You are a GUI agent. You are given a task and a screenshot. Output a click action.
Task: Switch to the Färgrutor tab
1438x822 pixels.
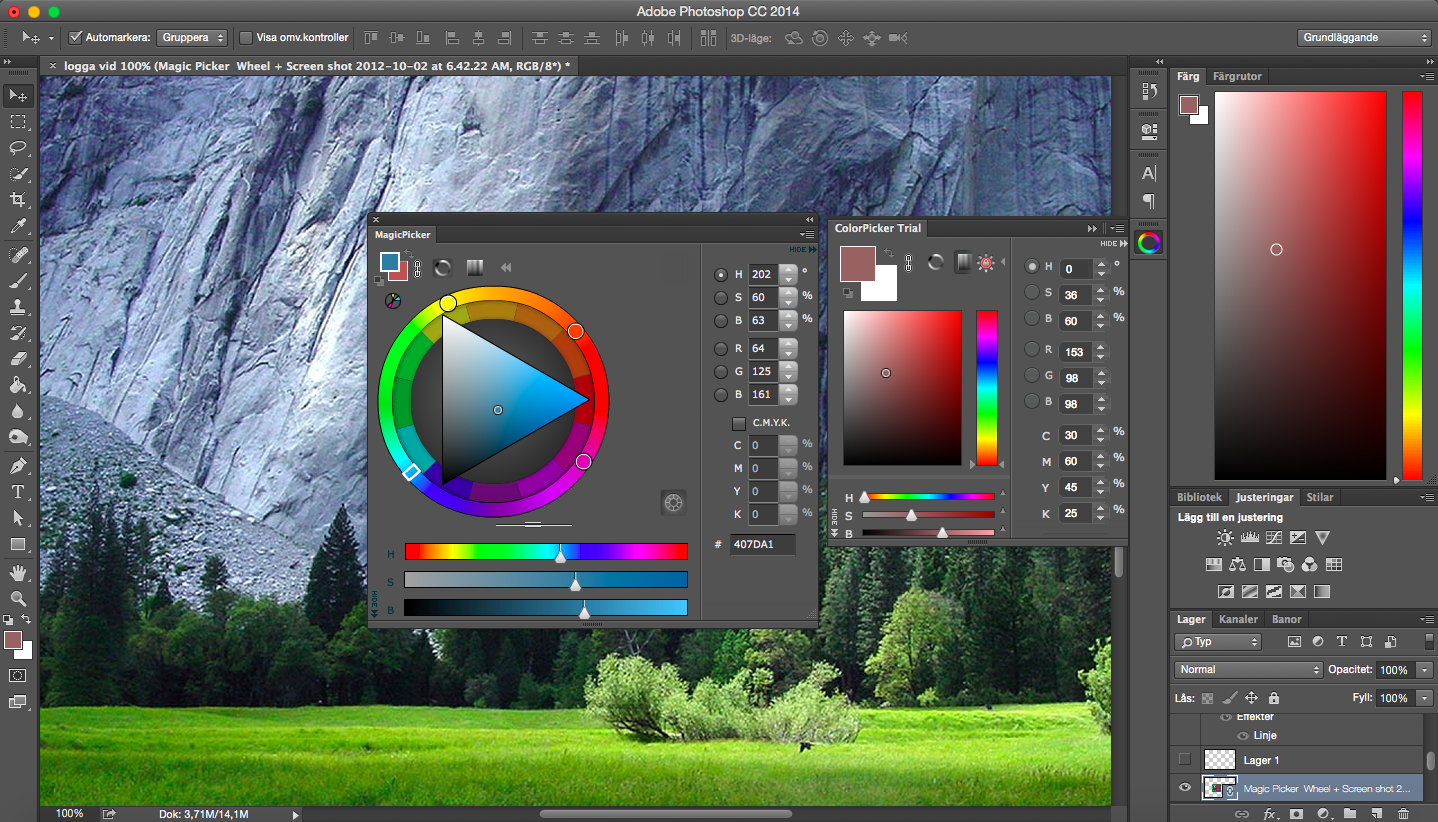point(1237,76)
